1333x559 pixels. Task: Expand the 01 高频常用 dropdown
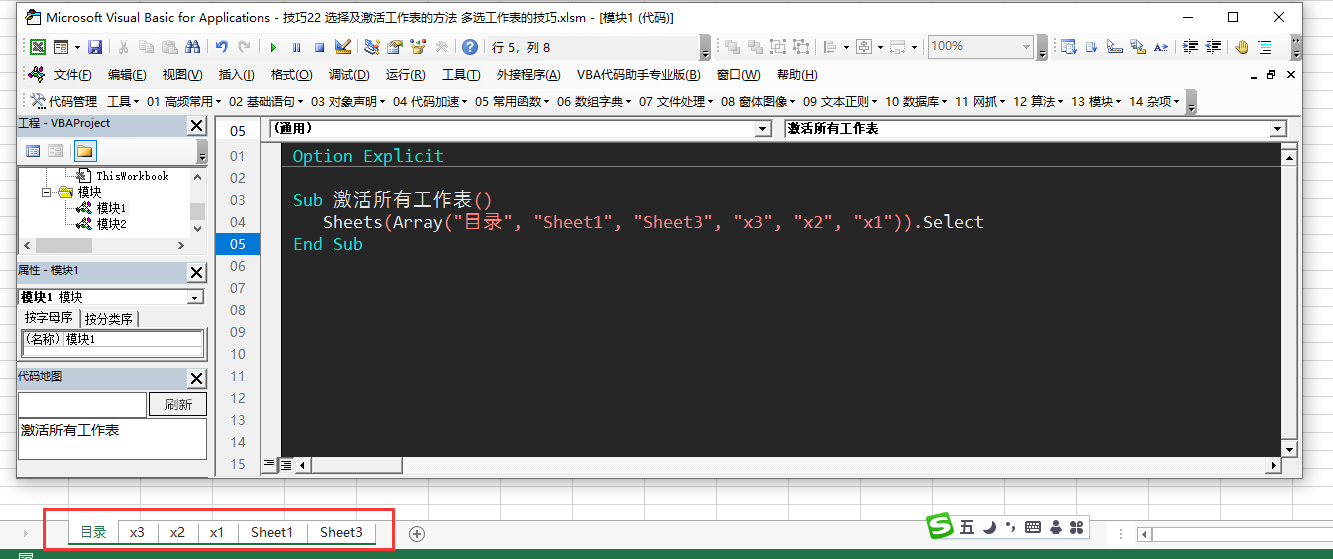tap(184, 101)
